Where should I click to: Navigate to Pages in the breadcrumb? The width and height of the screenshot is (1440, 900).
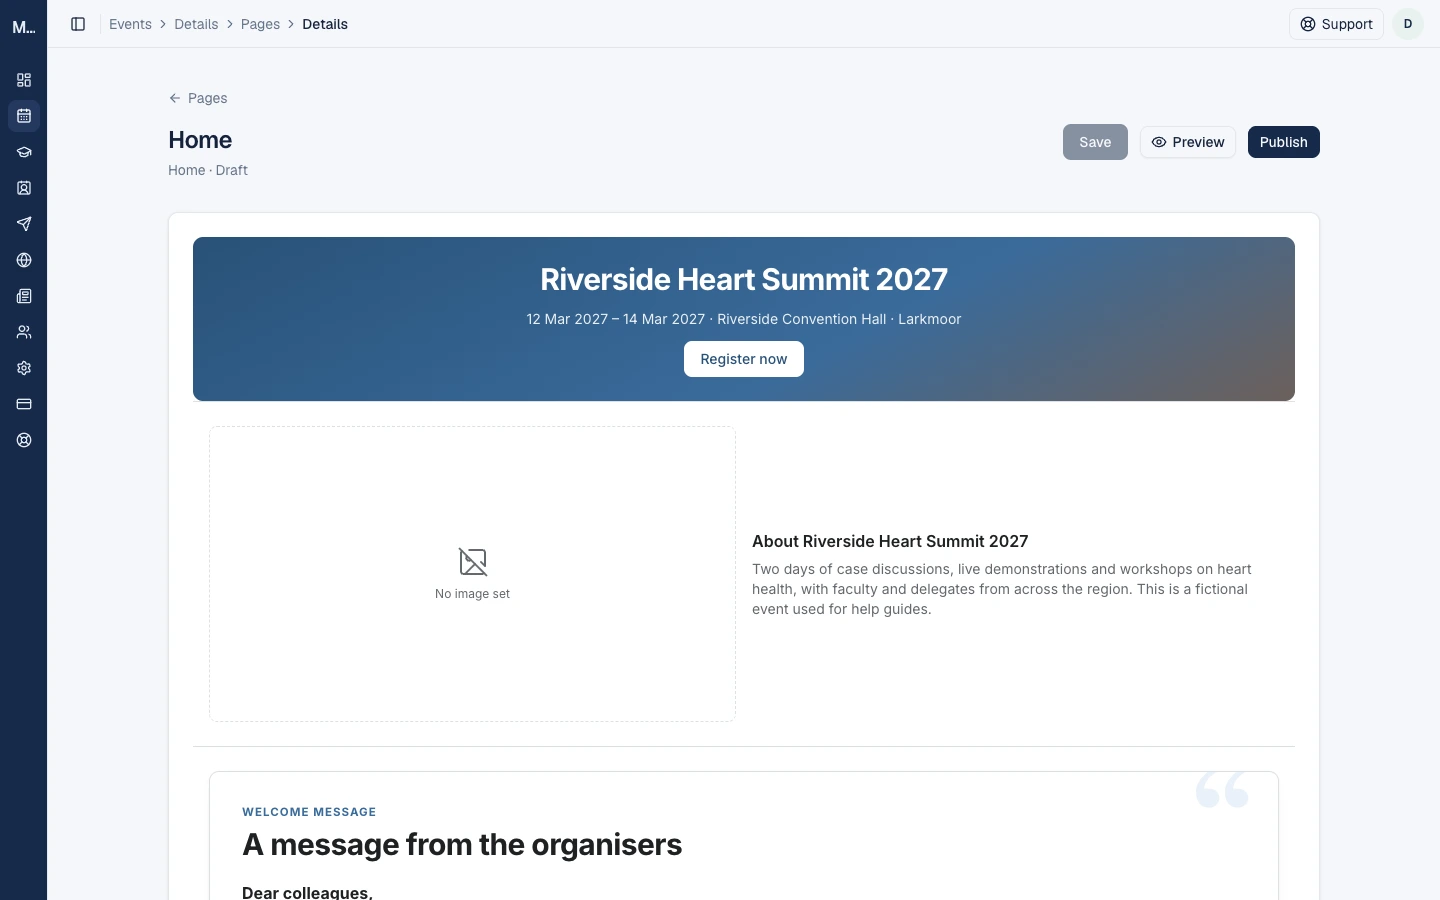(x=260, y=24)
